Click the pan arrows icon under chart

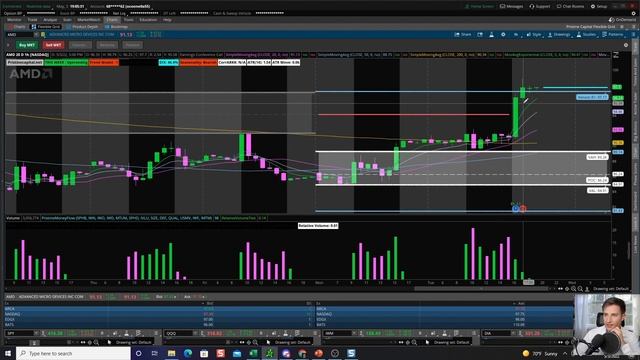pyautogui.click(x=560, y=289)
